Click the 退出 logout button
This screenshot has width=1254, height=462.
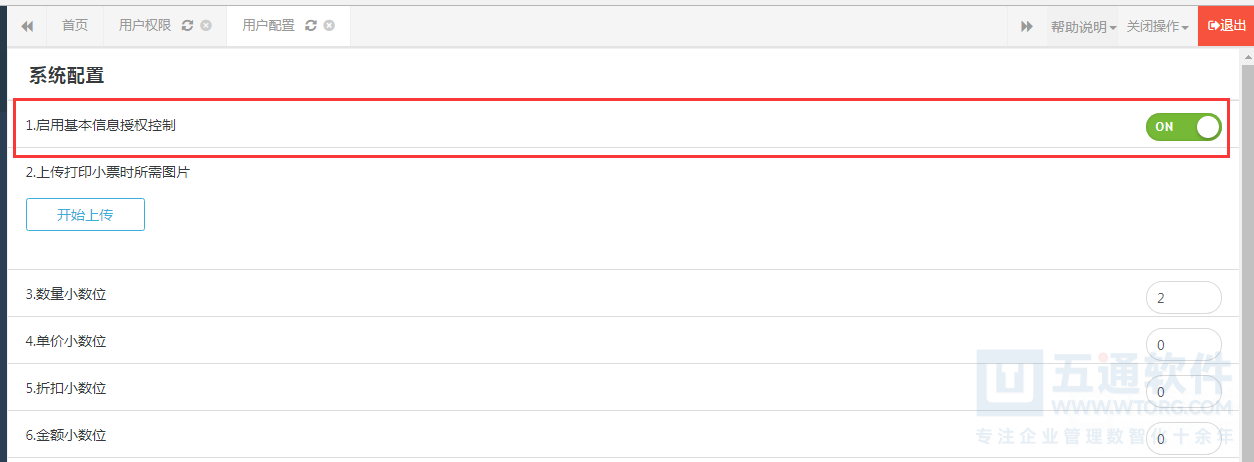[1226, 26]
